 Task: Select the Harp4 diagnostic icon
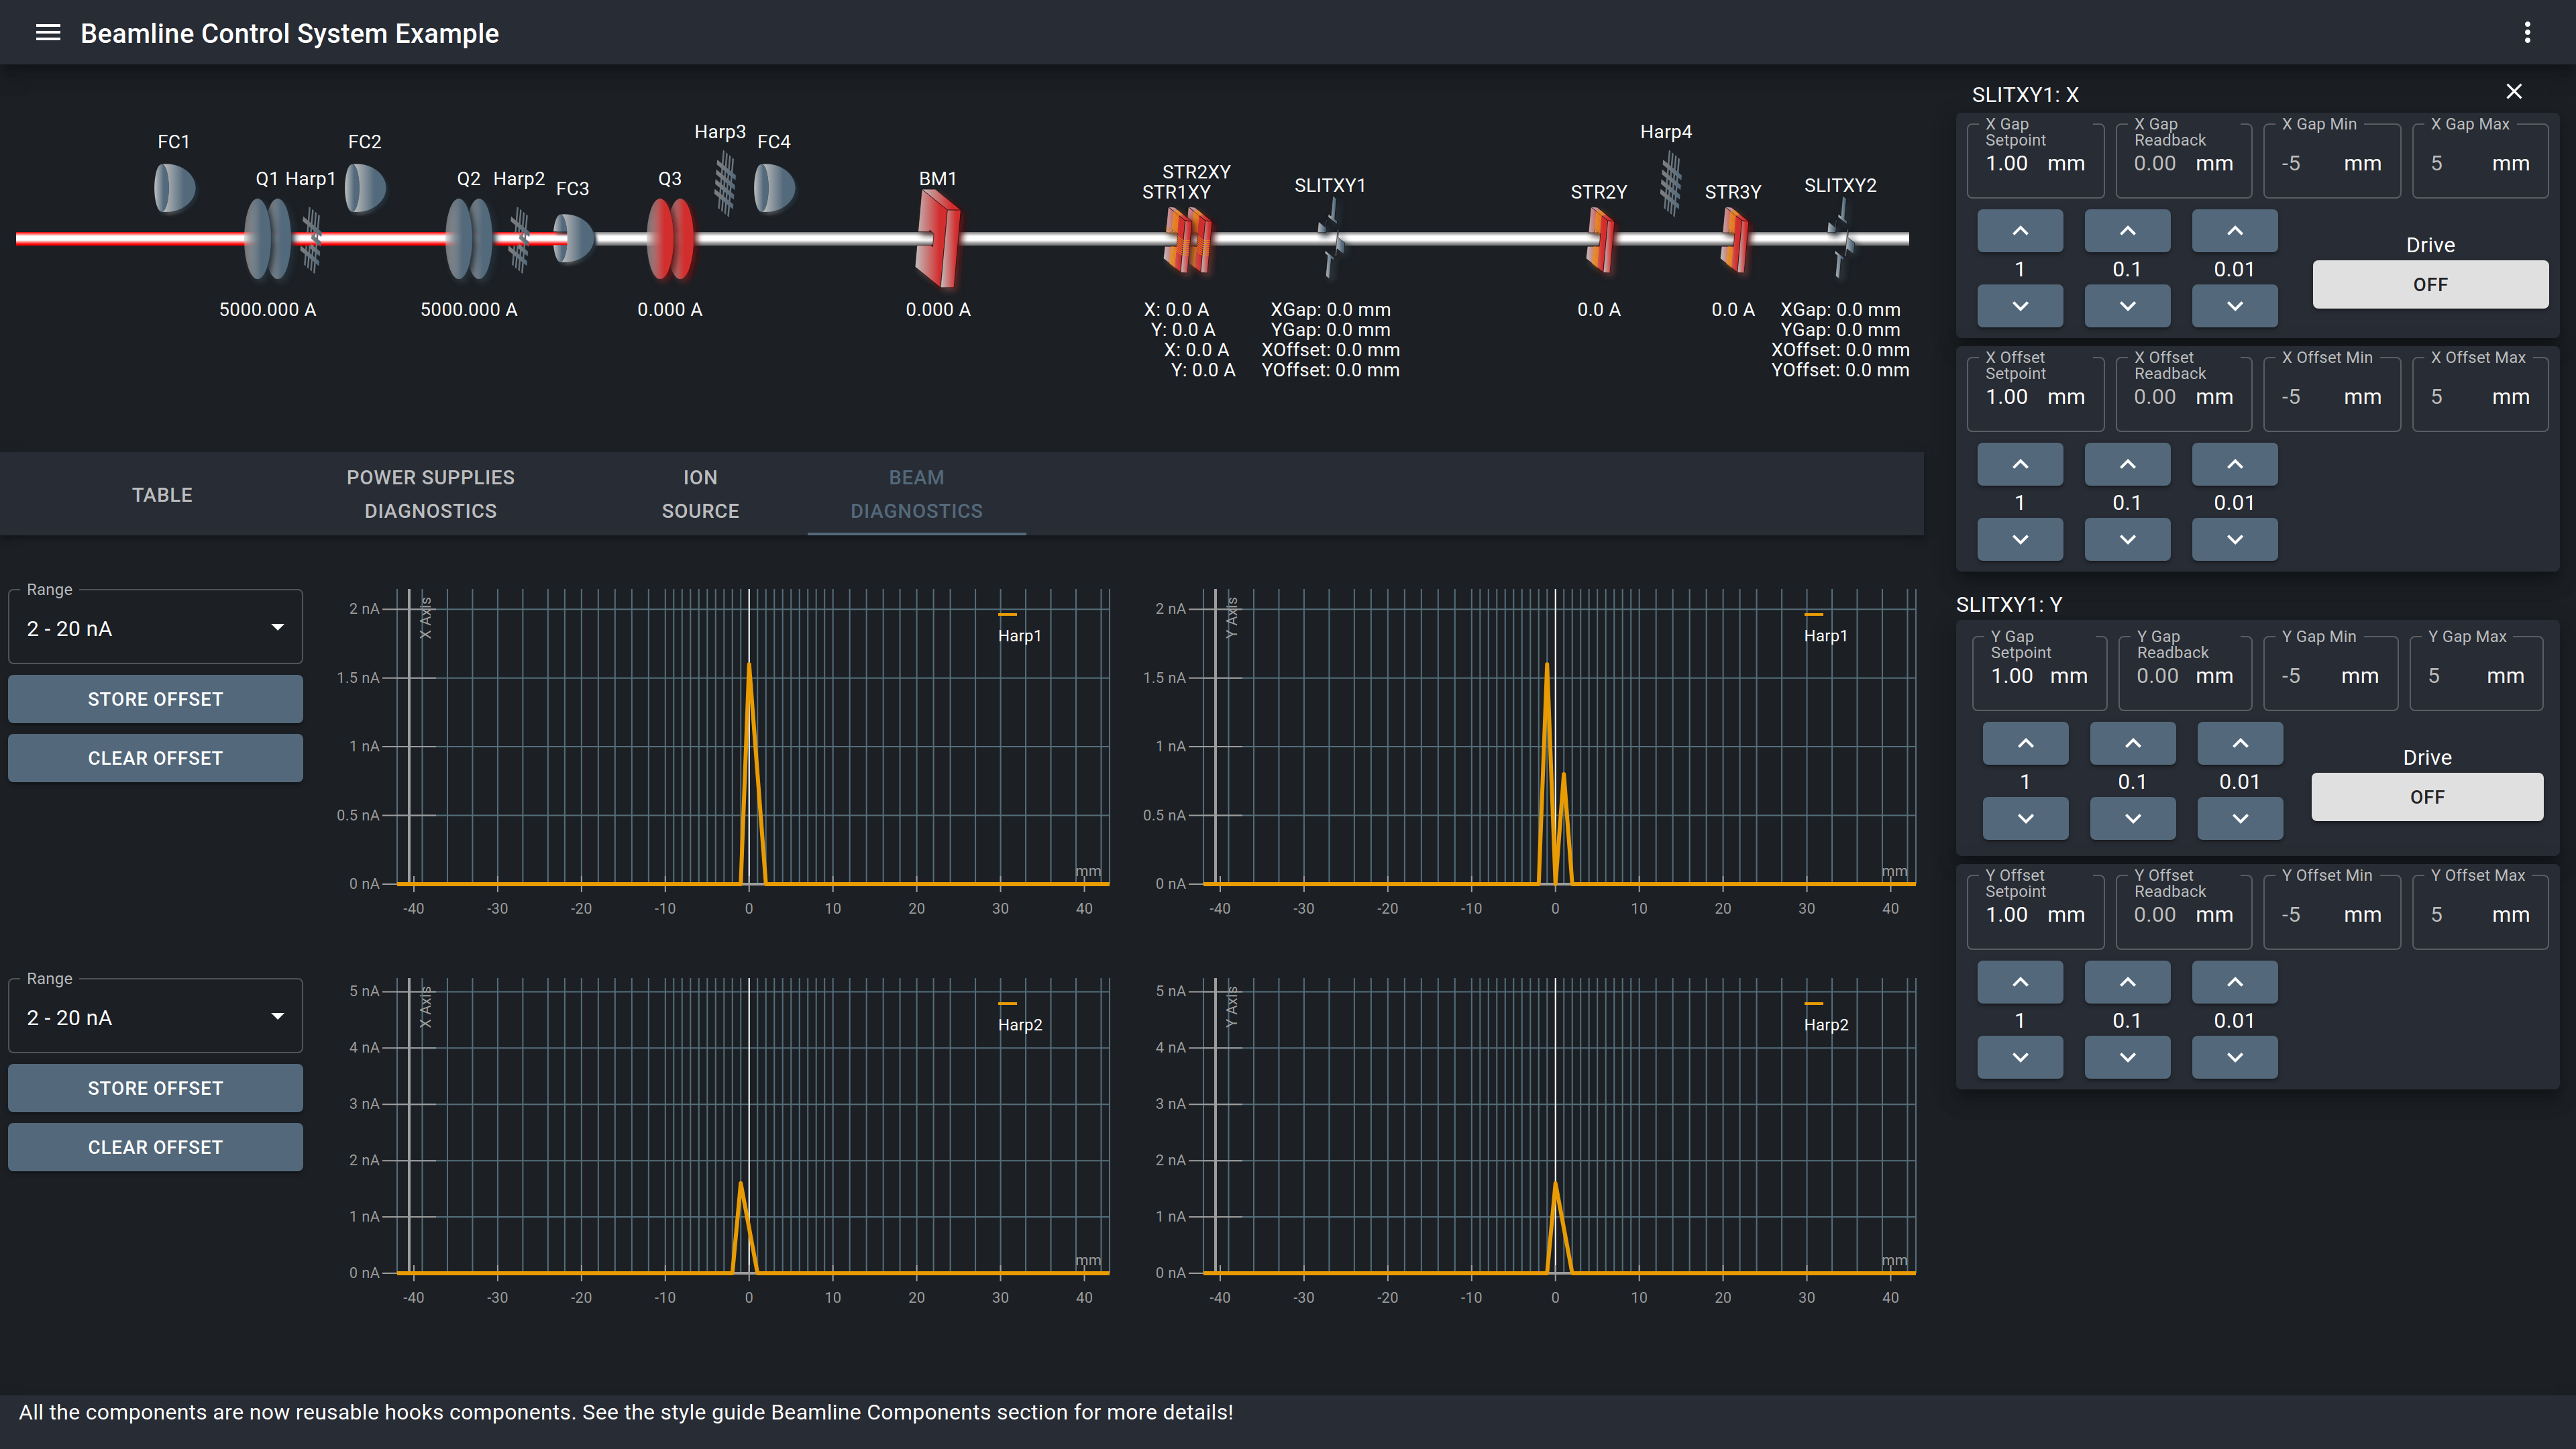click(x=1670, y=183)
